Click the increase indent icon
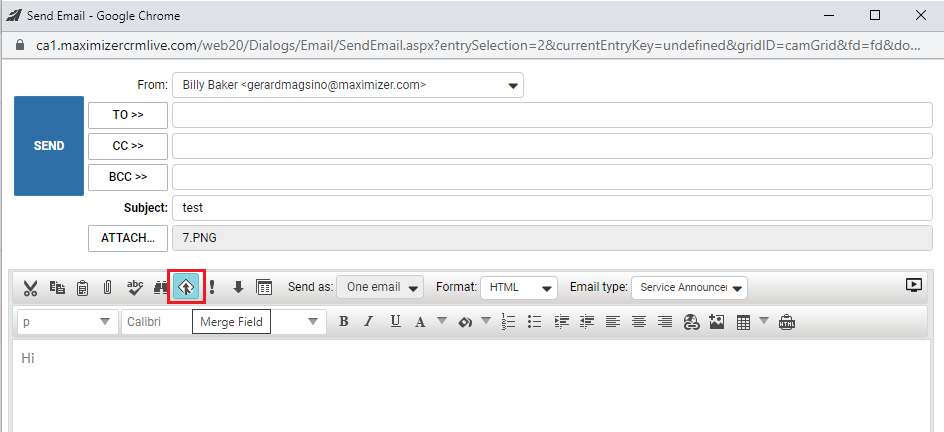This screenshot has width=944, height=432. pos(562,322)
